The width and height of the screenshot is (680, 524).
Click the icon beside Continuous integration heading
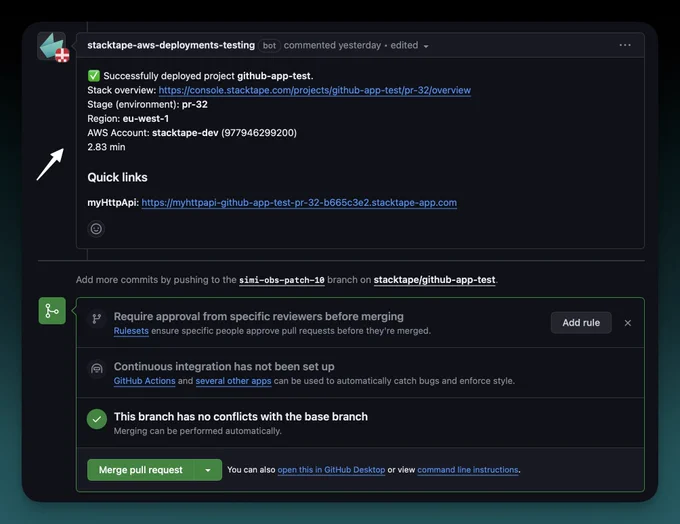pos(97,369)
